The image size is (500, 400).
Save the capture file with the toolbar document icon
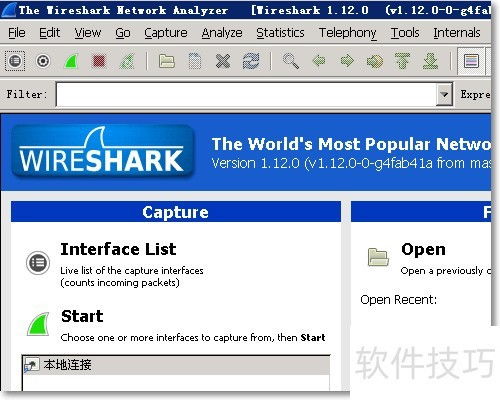click(x=195, y=61)
